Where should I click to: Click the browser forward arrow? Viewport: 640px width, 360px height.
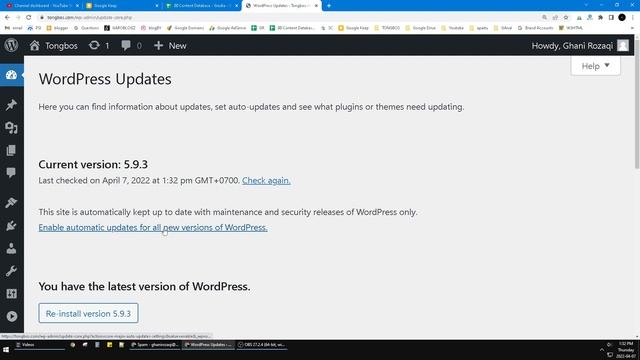18,18
